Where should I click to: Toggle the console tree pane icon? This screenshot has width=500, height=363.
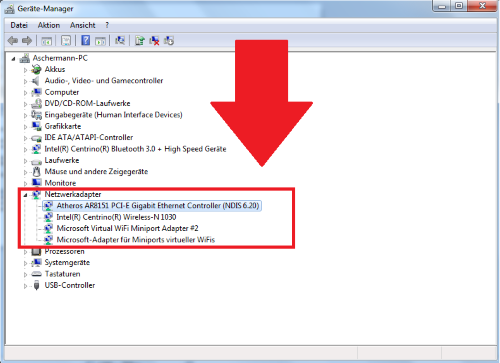pyautogui.click(x=46, y=41)
